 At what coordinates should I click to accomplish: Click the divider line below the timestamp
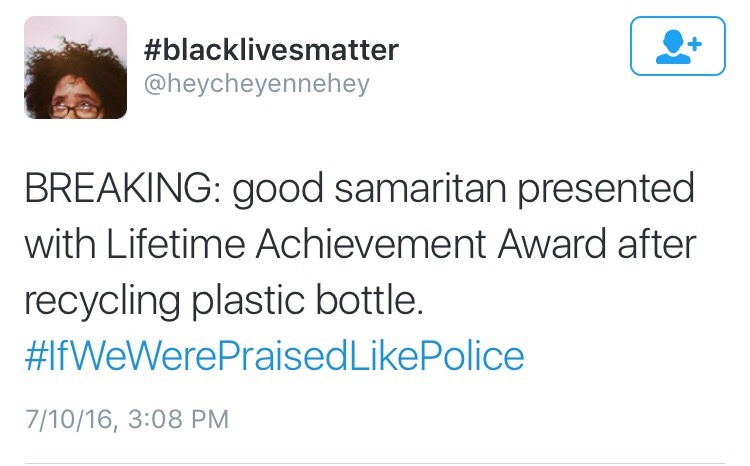(375, 463)
